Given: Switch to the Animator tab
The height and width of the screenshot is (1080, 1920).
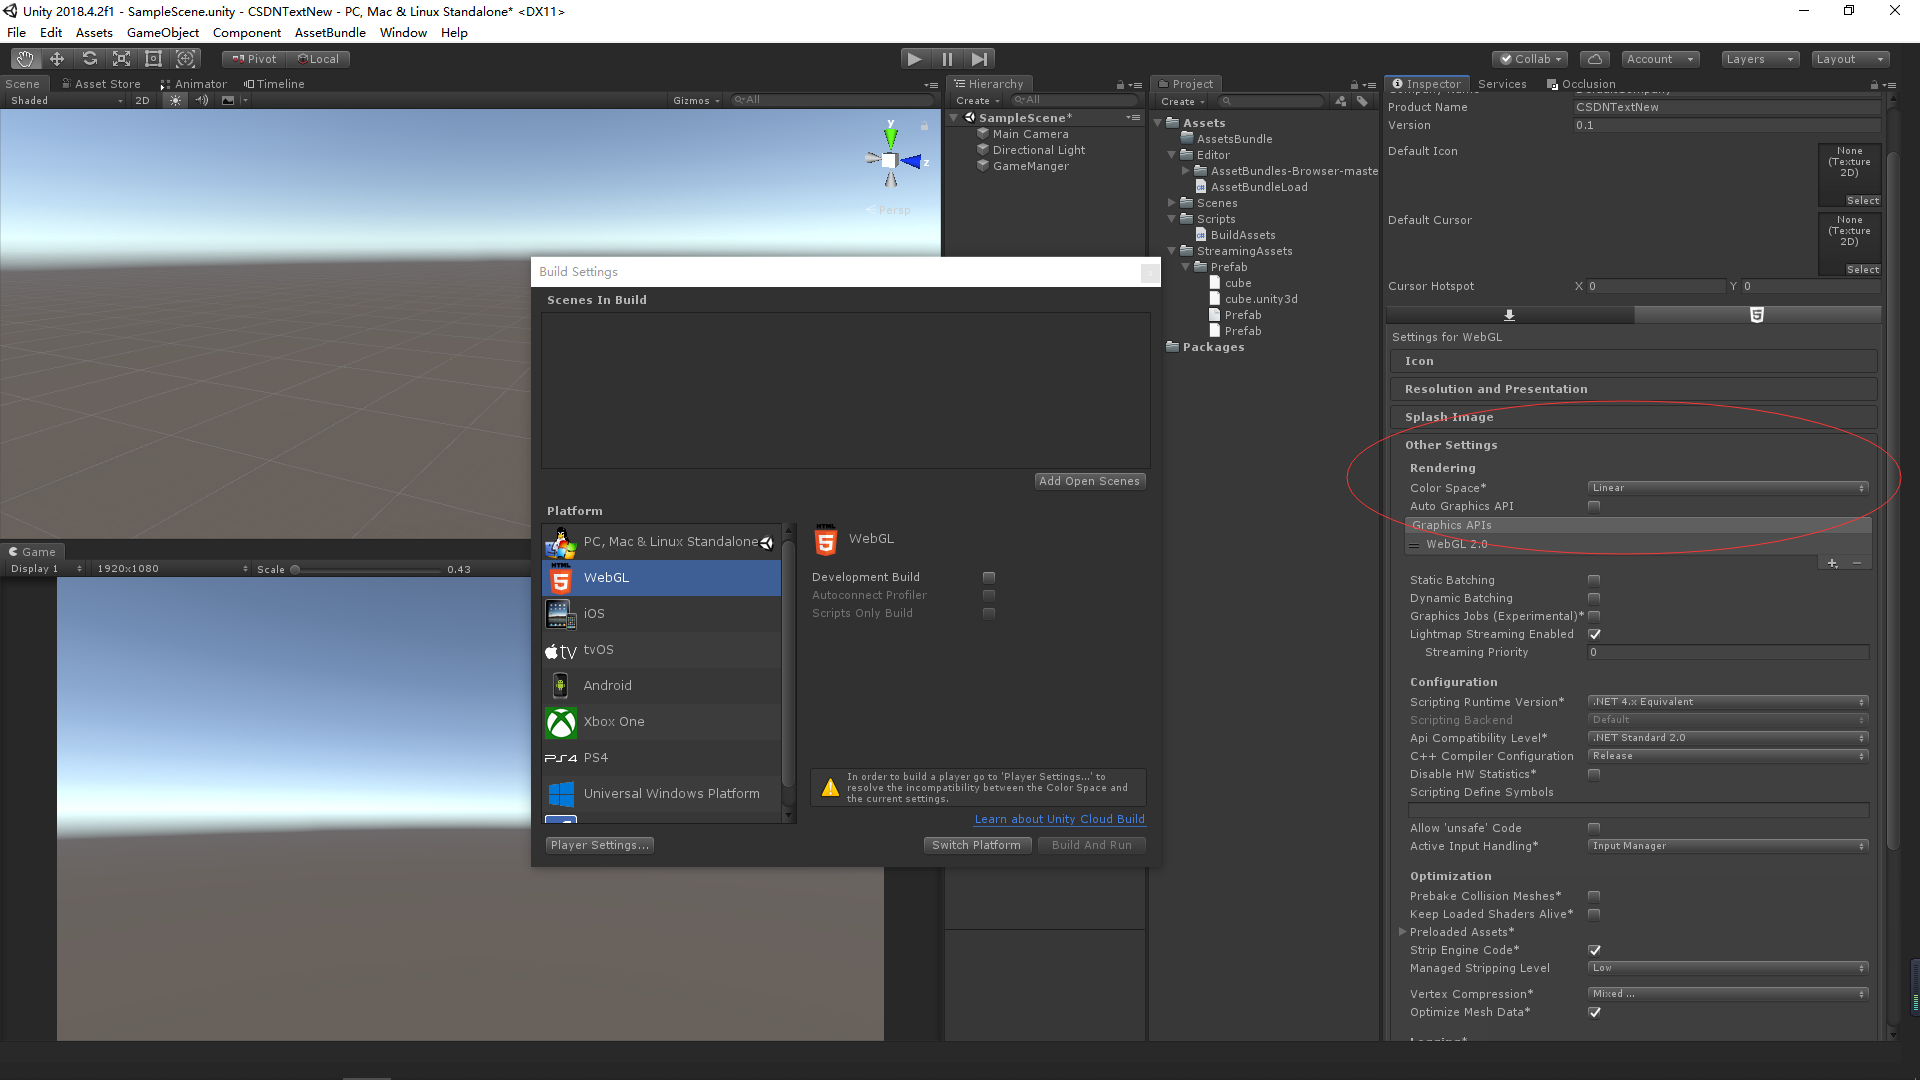Looking at the screenshot, I should (x=193, y=84).
